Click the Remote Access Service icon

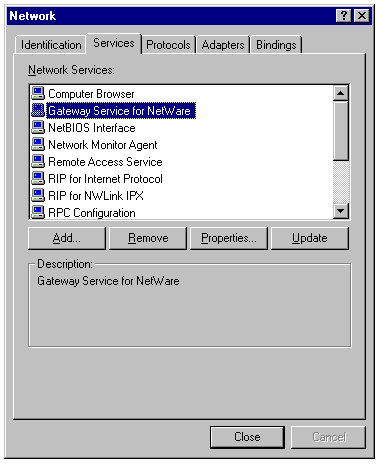point(38,161)
